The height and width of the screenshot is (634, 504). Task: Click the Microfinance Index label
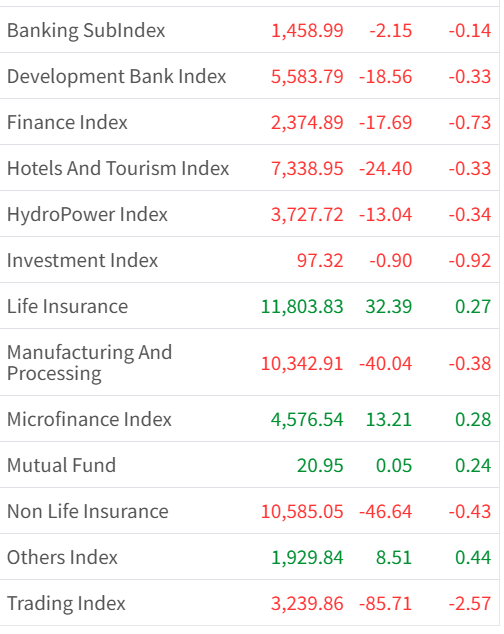(89, 419)
